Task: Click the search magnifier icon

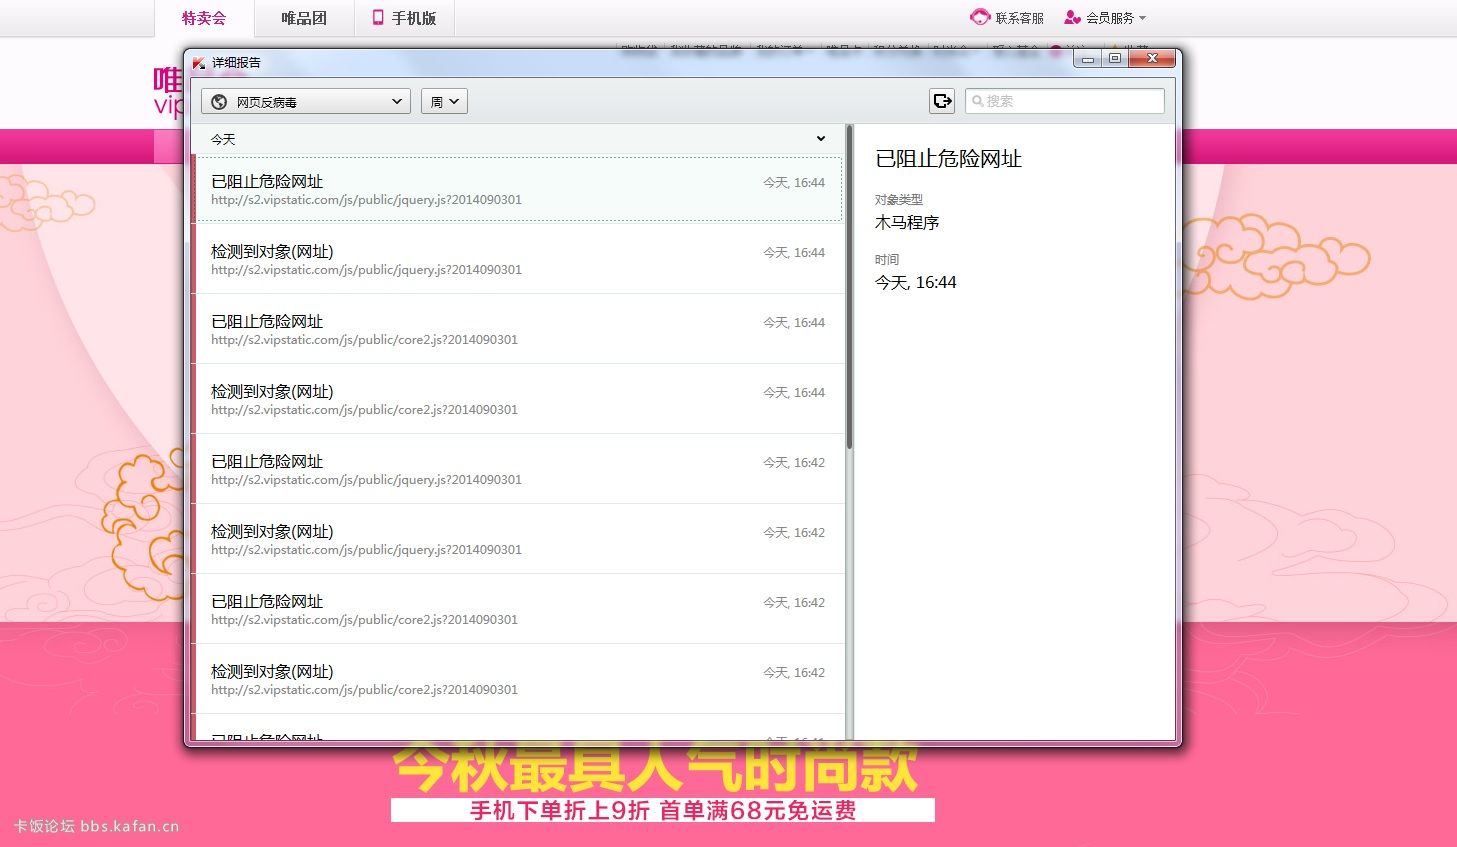Action: tap(978, 101)
